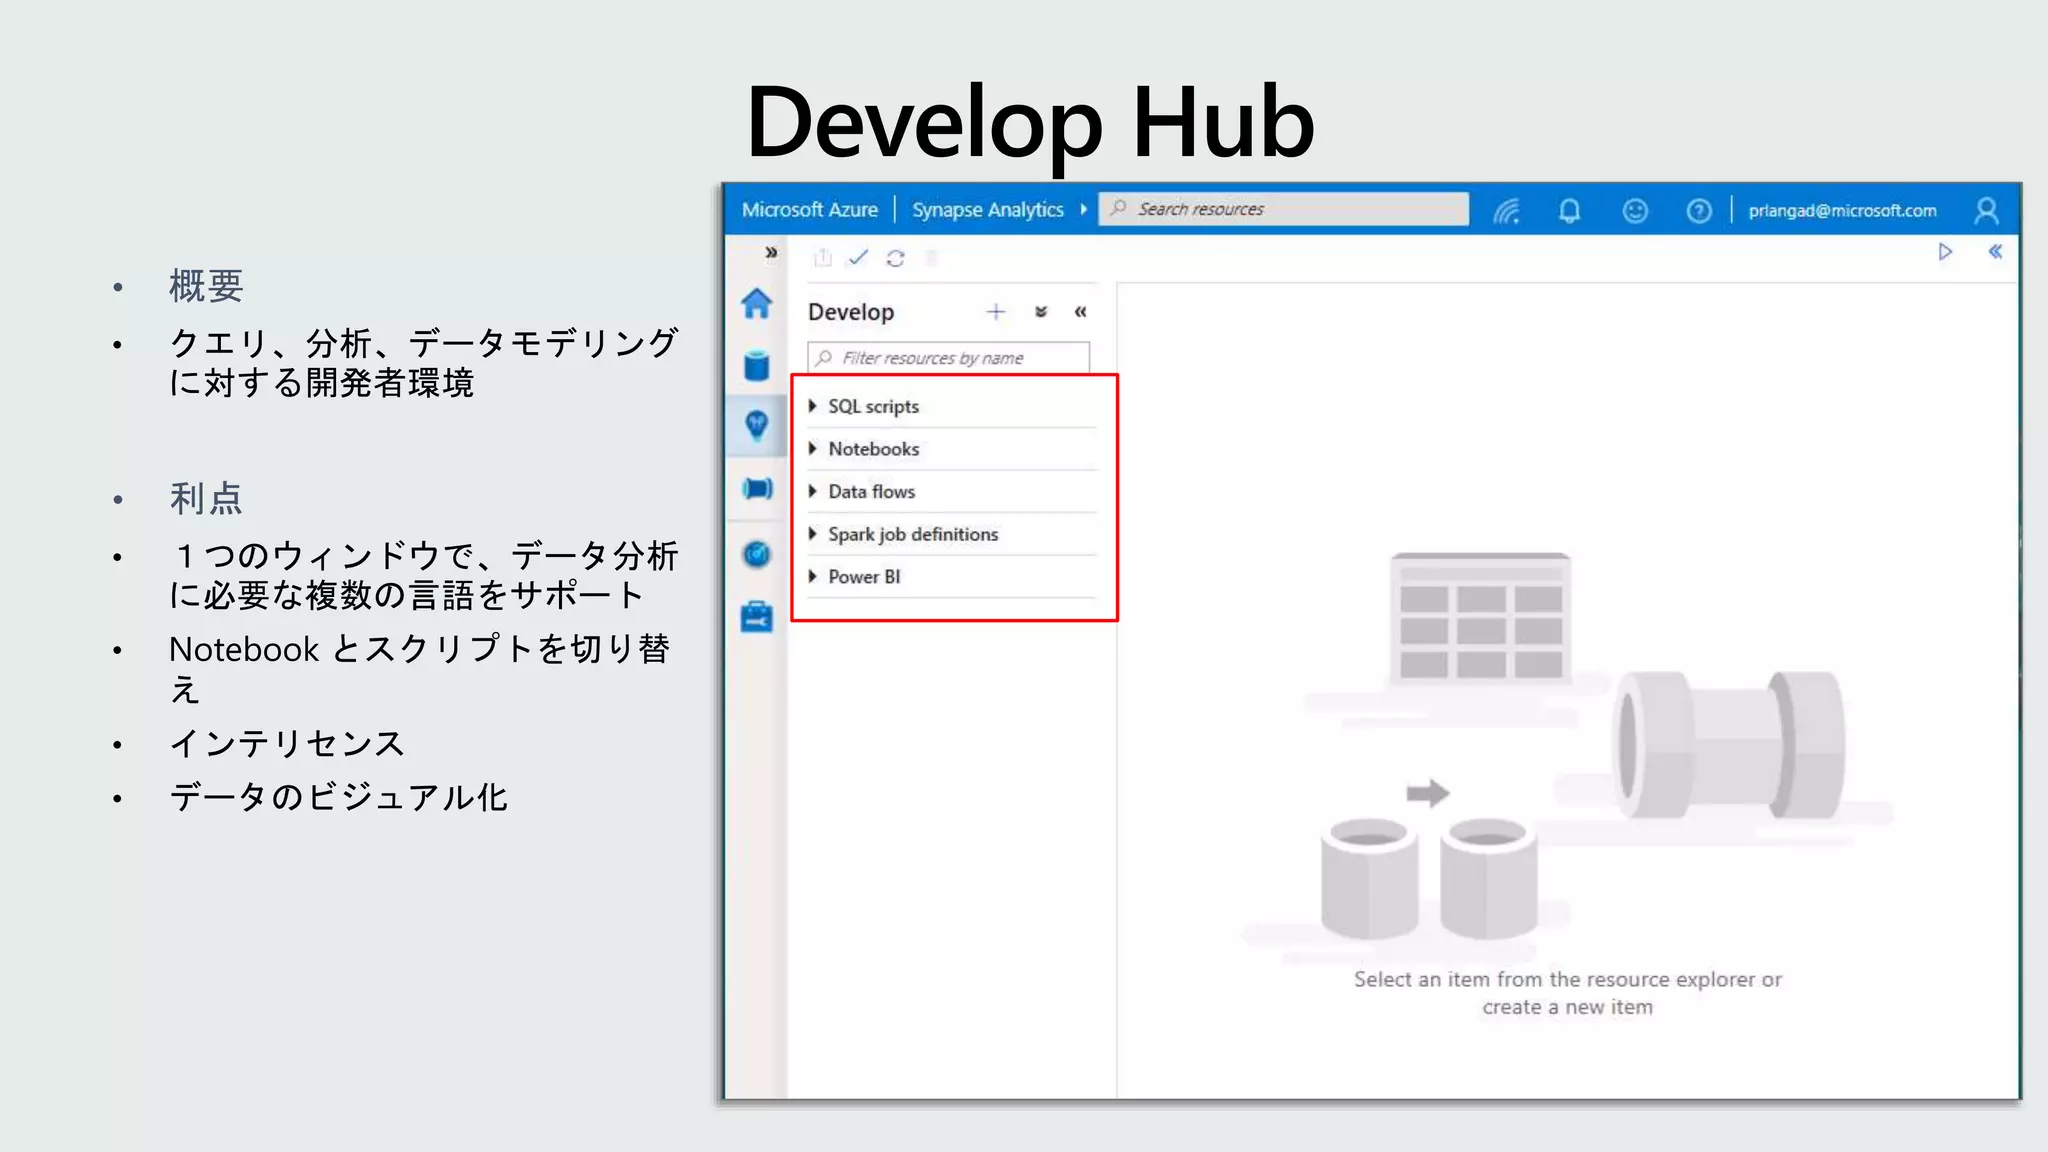Open the Home hub icon
Image resolution: width=2048 pixels, height=1152 pixels.
(x=757, y=303)
